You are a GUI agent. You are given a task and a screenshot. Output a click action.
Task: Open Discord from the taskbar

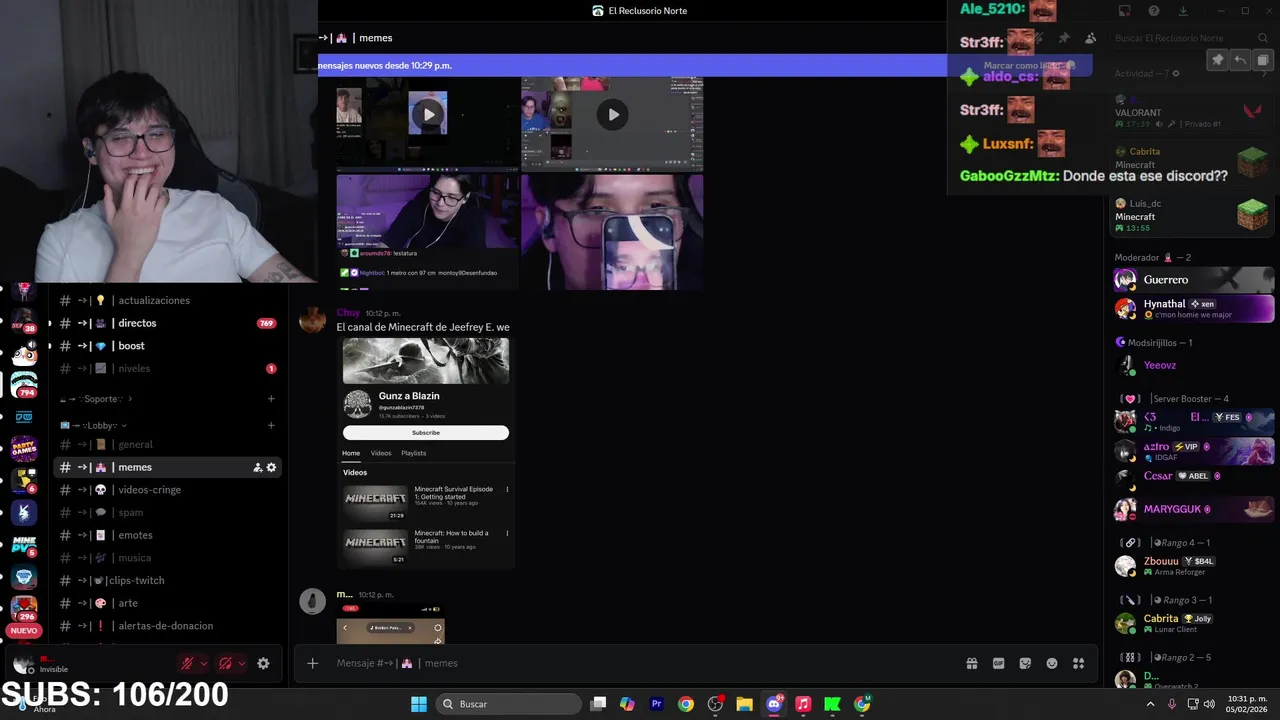coord(774,704)
